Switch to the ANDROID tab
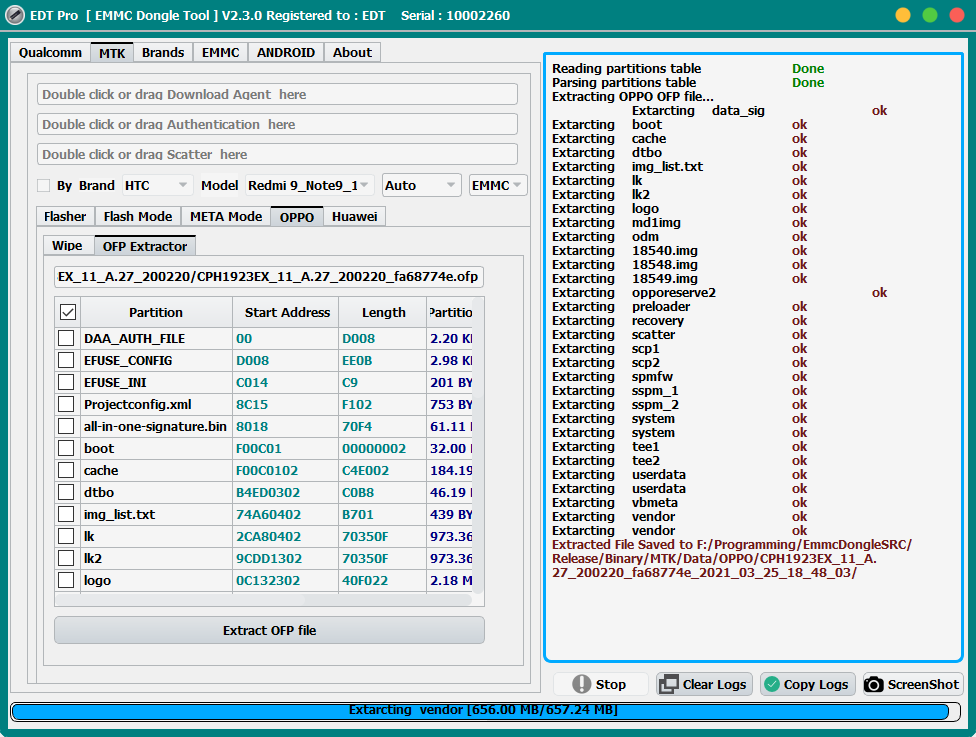 pyautogui.click(x=286, y=52)
